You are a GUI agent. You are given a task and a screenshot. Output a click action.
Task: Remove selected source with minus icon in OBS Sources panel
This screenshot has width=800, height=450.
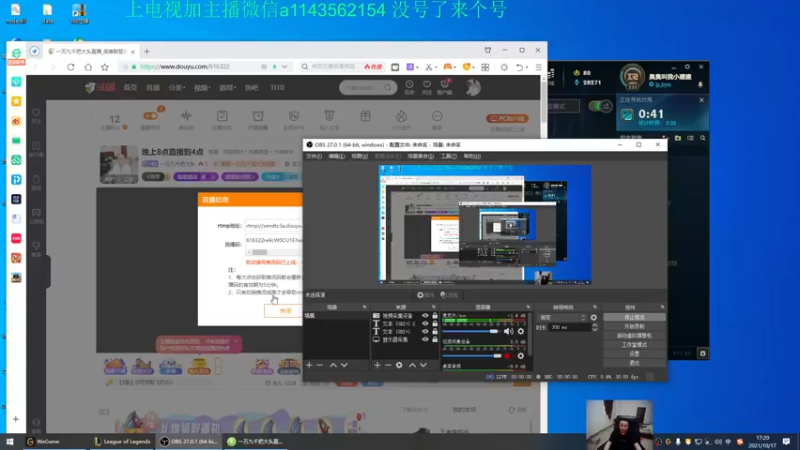pos(388,365)
